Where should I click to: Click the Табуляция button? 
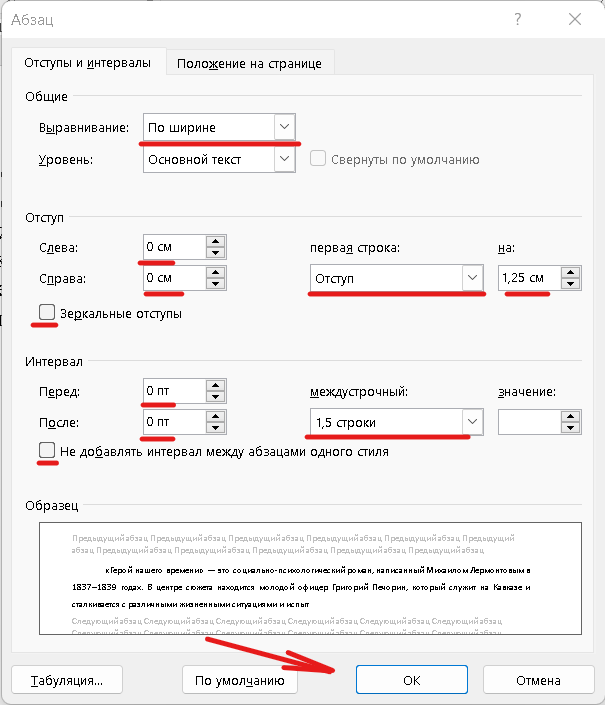(67, 680)
